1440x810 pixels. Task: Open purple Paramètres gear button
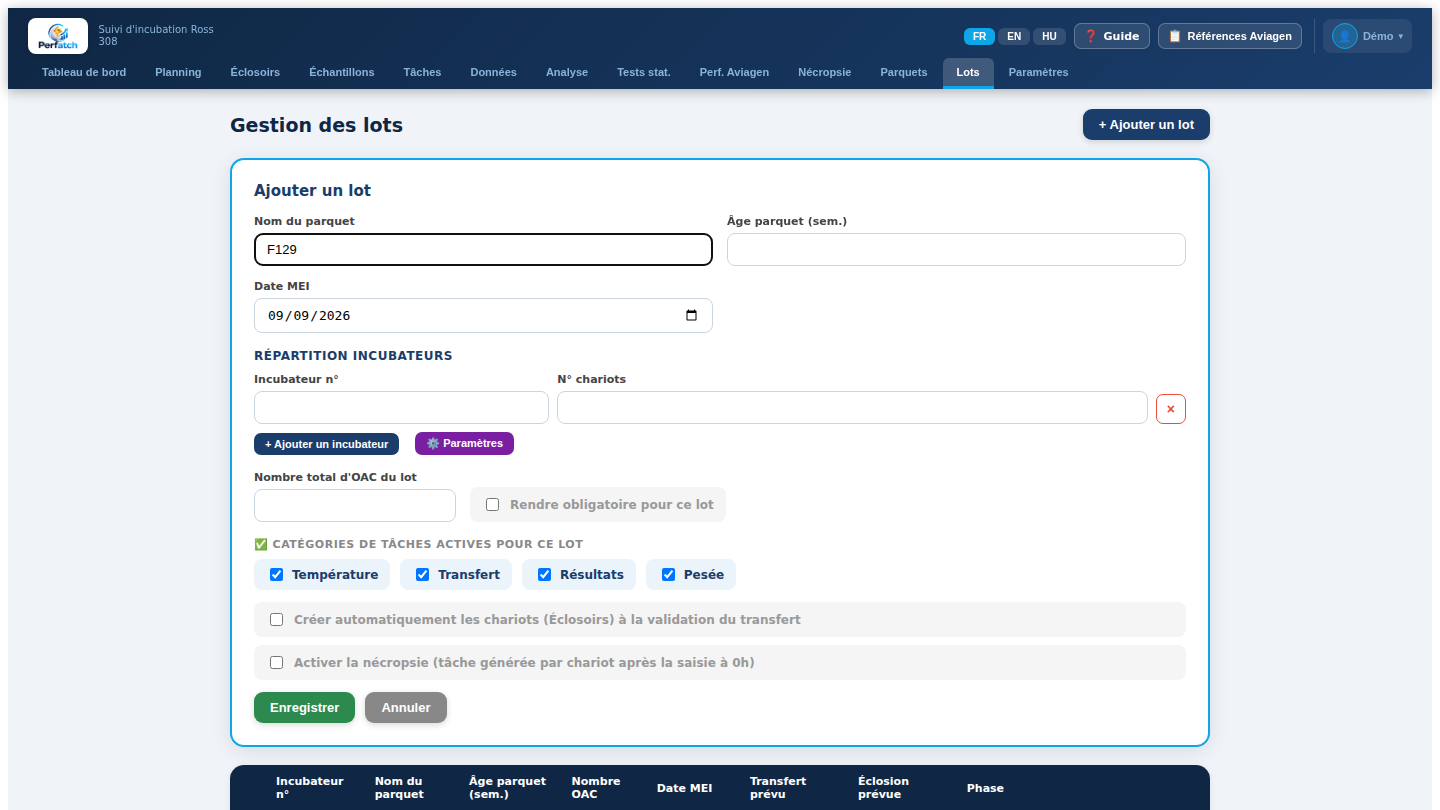[464, 443]
